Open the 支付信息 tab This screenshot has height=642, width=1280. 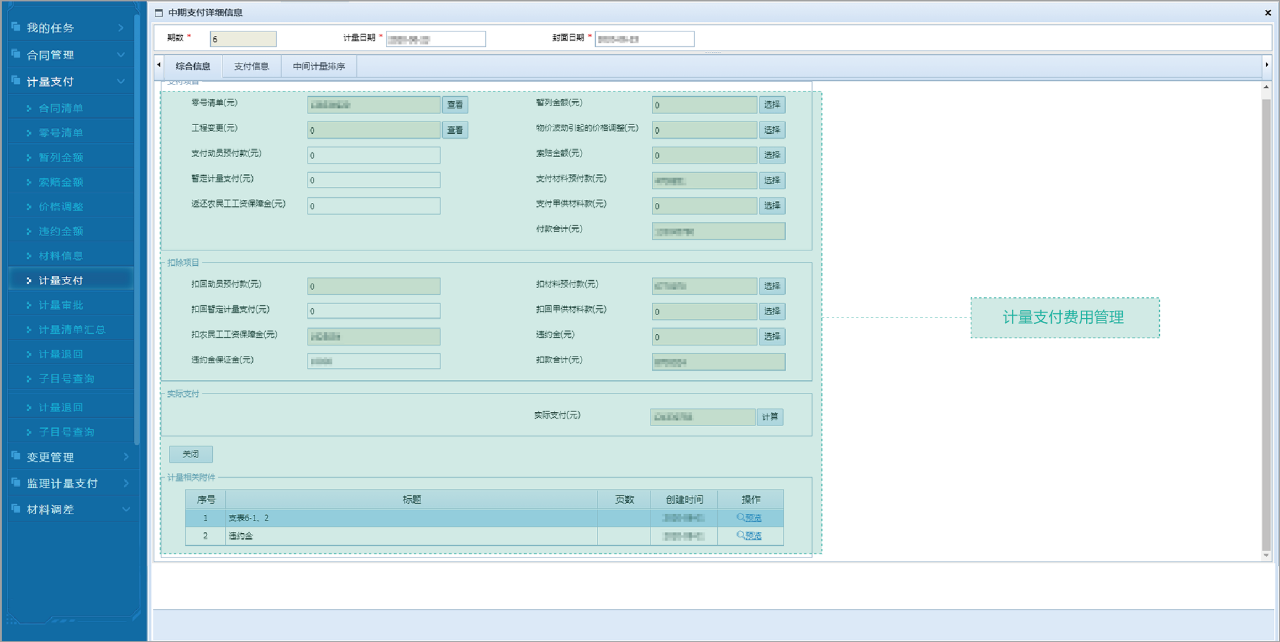[x=251, y=67]
